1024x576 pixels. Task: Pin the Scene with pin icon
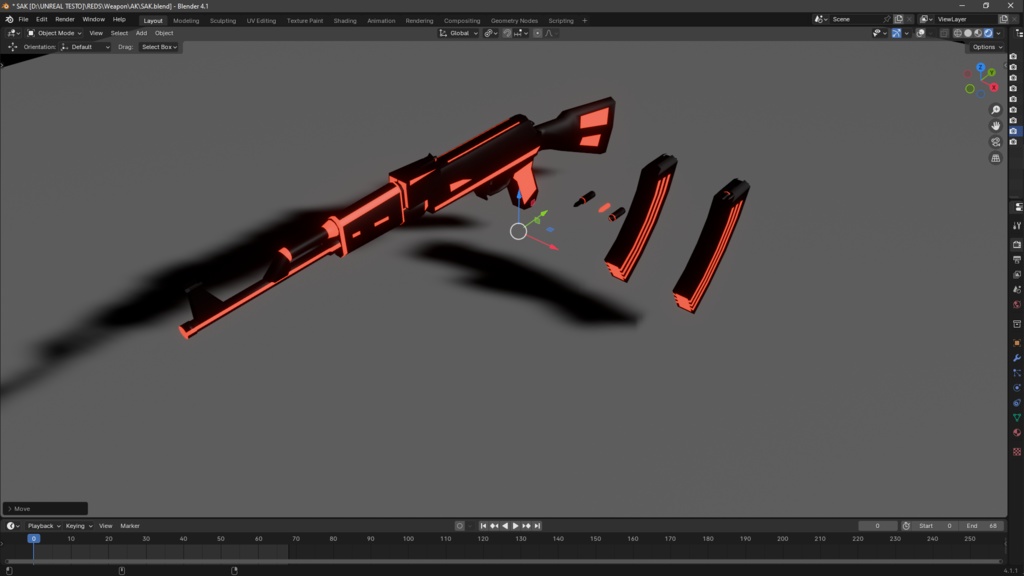click(886, 20)
